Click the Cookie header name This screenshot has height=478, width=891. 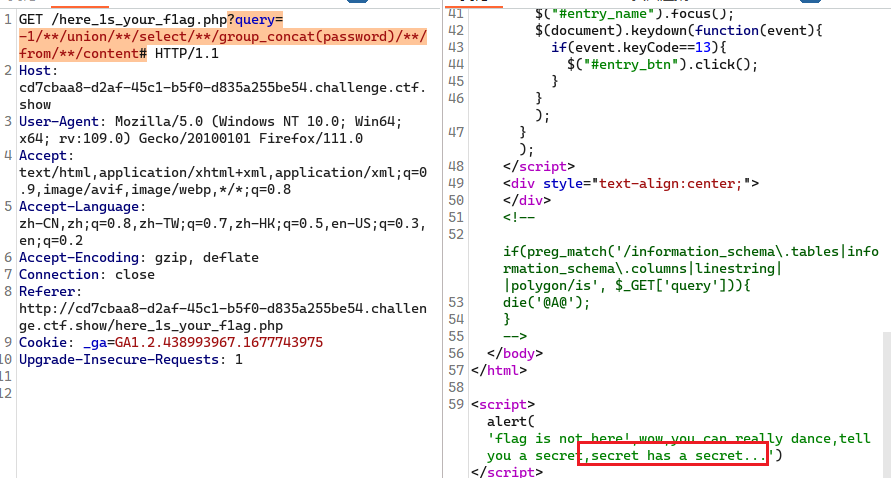43,343
